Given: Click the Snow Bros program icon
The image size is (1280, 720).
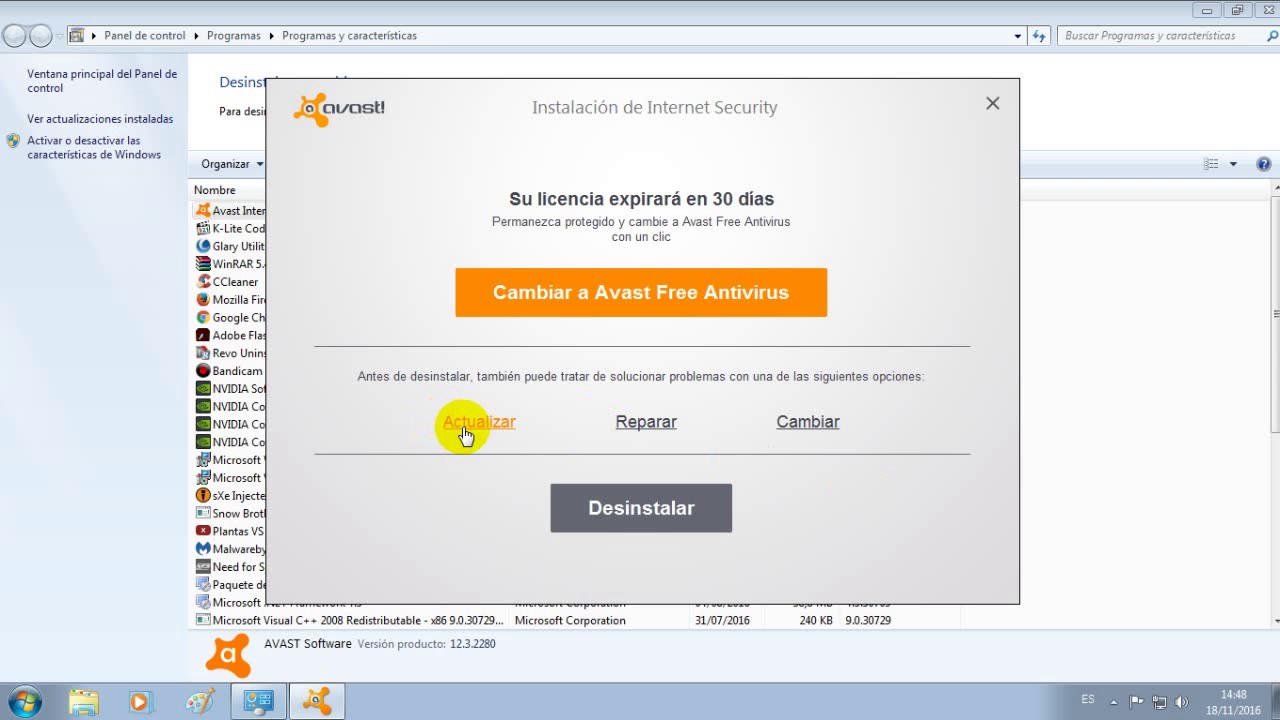Looking at the screenshot, I should tap(203, 513).
